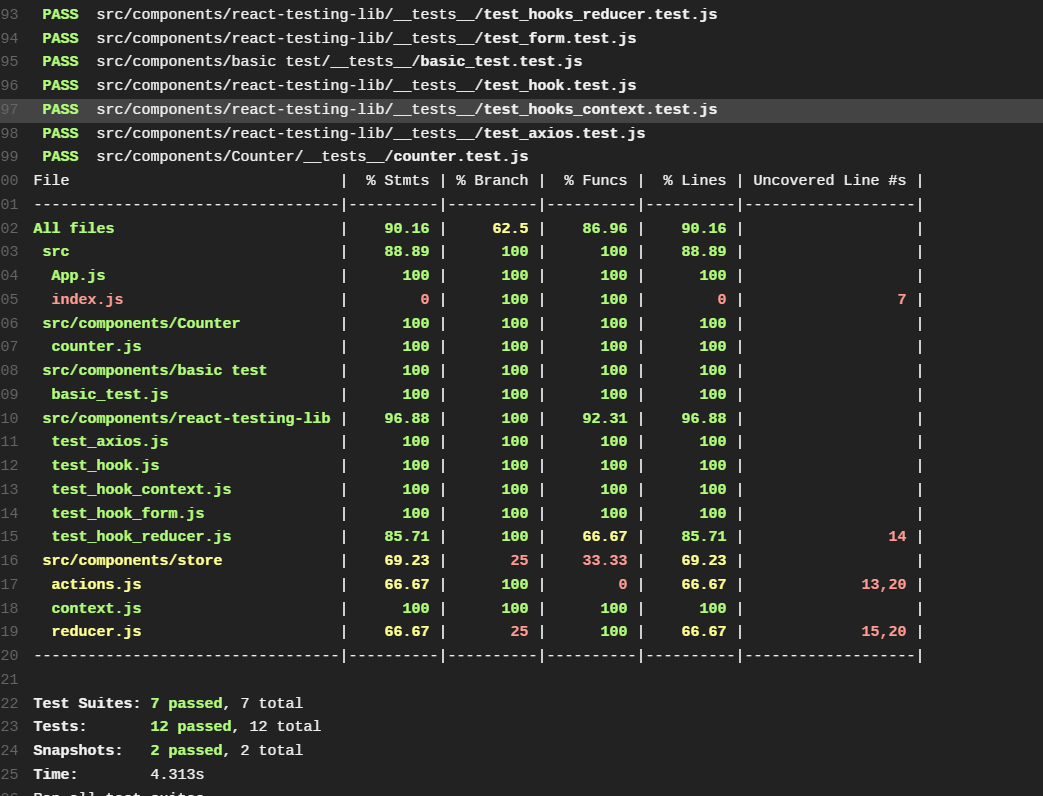Click the reducer.js row's 25 branch value

pos(519,632)
